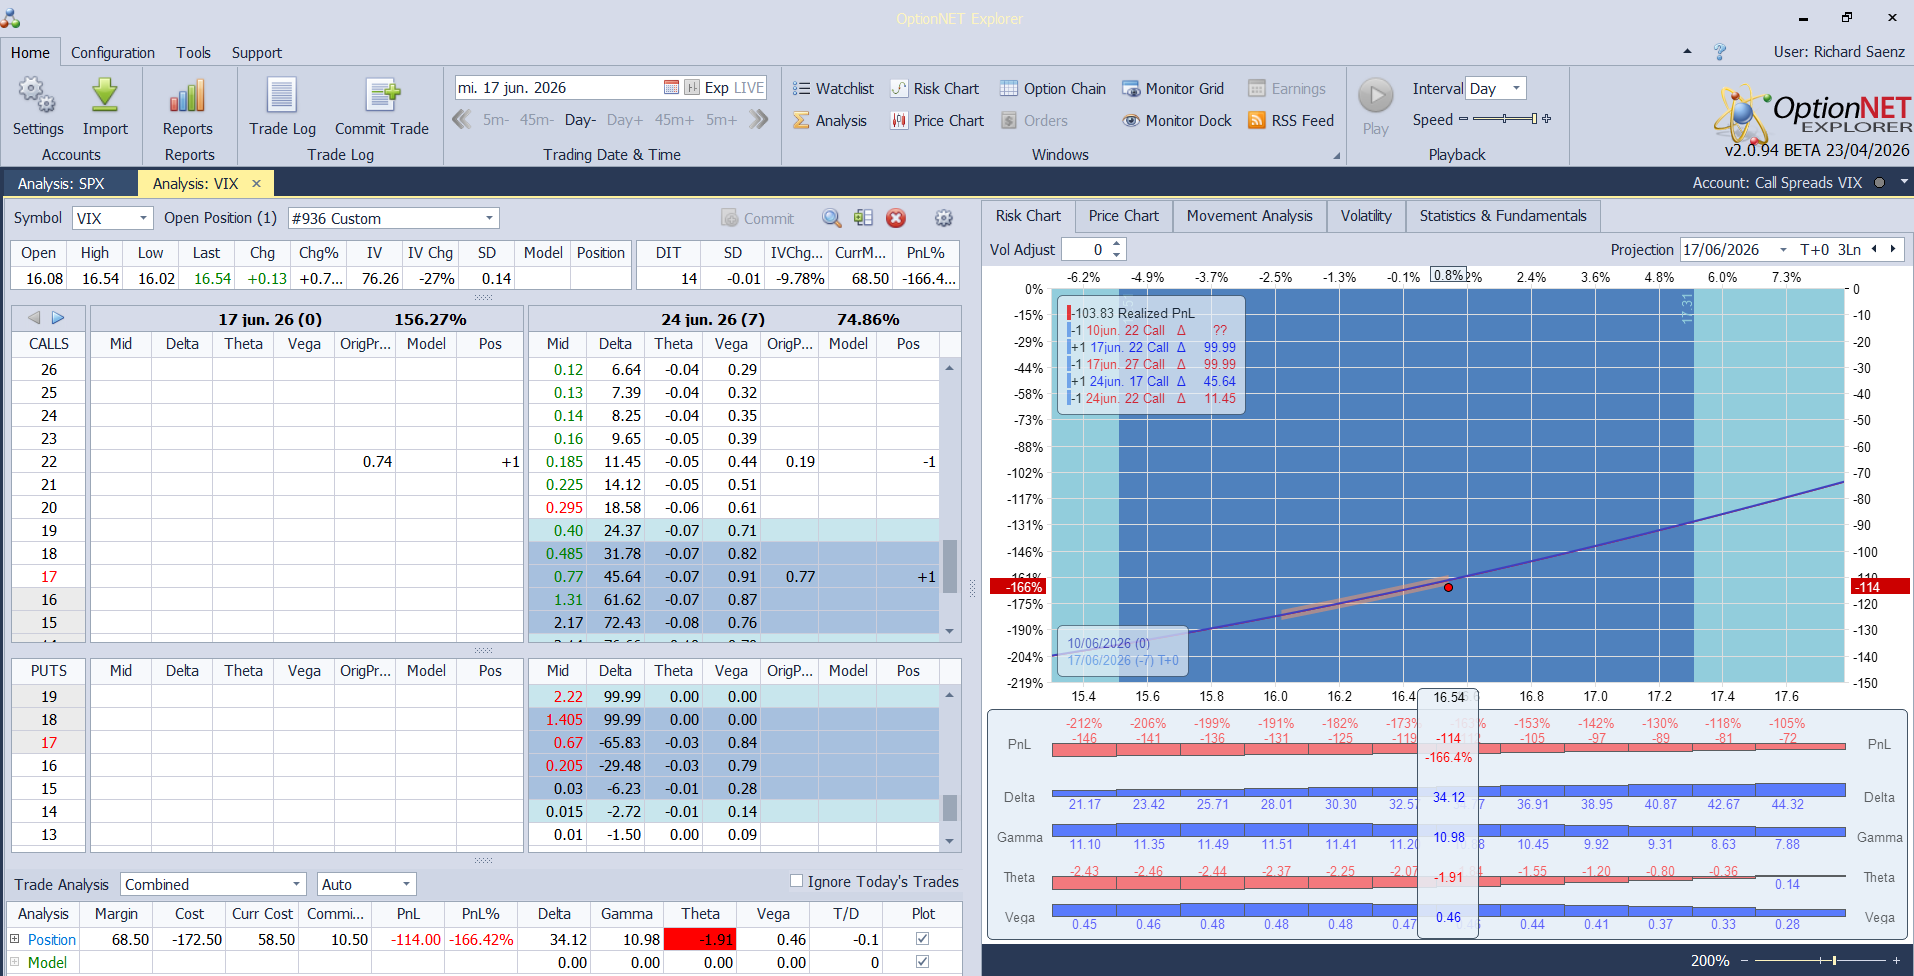Open the Statistics & Fundamentals tab
1914x976 pixels.
(x=1503, y=216)
